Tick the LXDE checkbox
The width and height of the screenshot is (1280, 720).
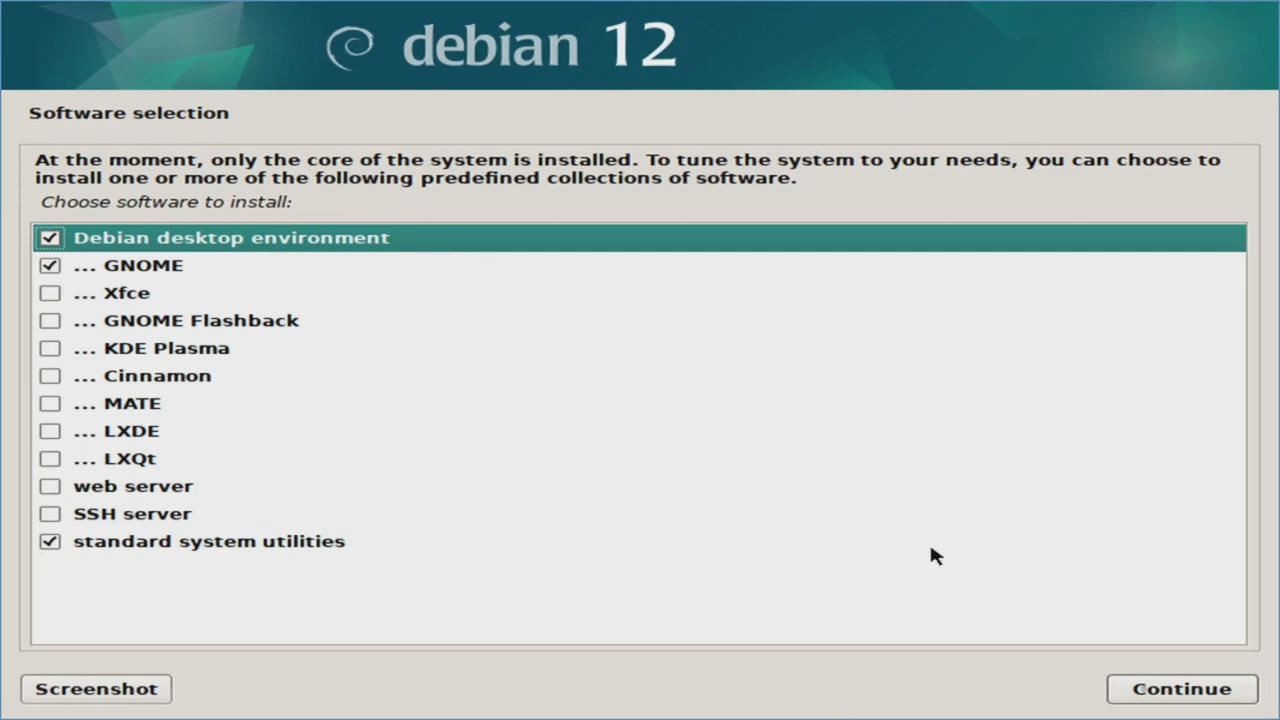[x=50, y=431]
